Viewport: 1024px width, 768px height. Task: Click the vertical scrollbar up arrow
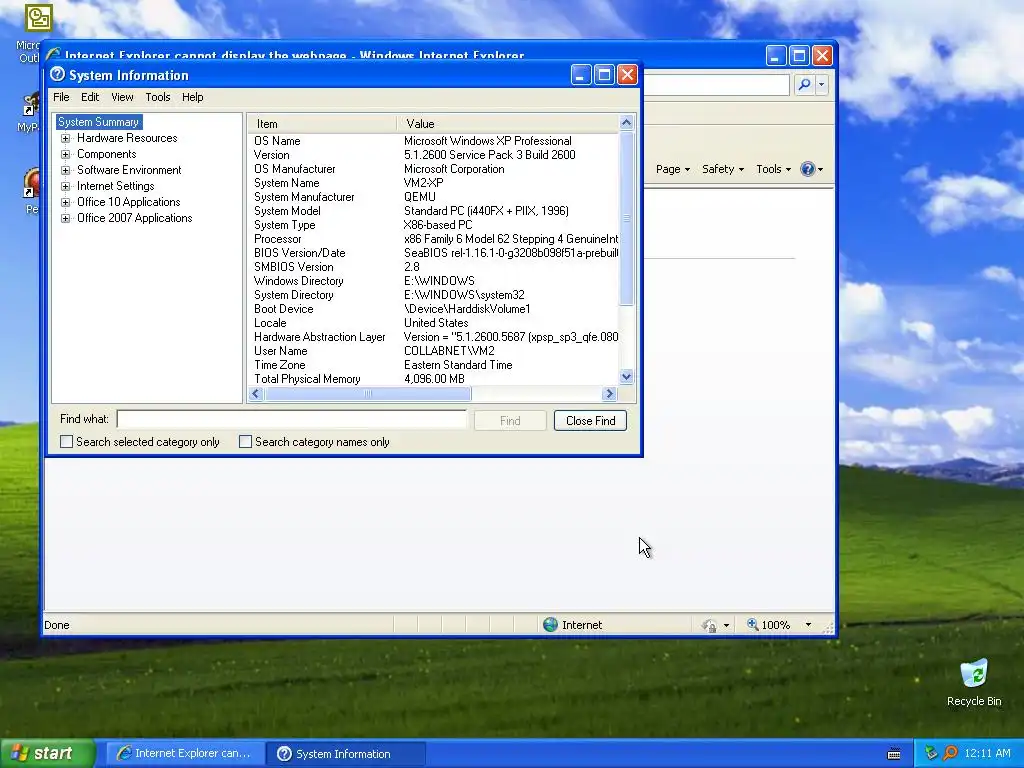click(626, 123)
